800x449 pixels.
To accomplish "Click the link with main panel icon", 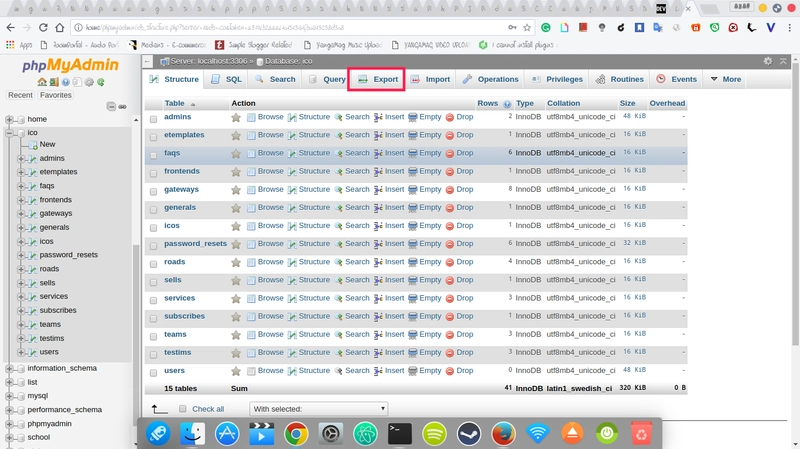I will 122,107.
